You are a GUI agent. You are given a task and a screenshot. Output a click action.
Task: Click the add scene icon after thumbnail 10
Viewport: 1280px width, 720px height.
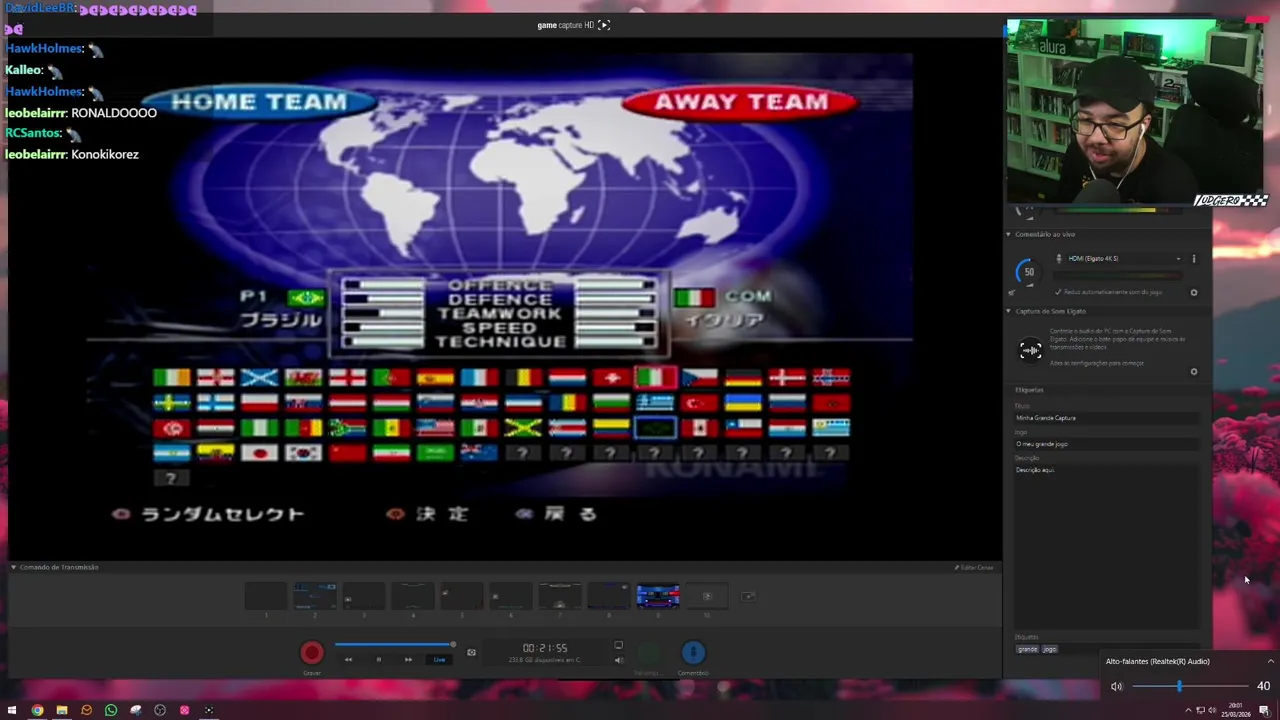(x=748, y=596)
